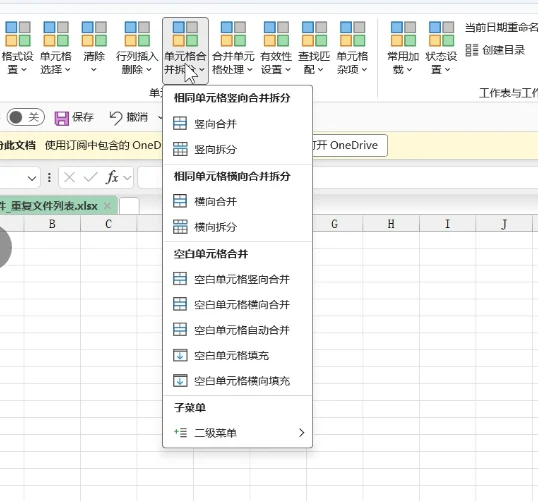Image resolution: width=538 pixels, height=501 pixels.
Task: Expand the 二级菜单 chevron arrow
Action: 302,433
